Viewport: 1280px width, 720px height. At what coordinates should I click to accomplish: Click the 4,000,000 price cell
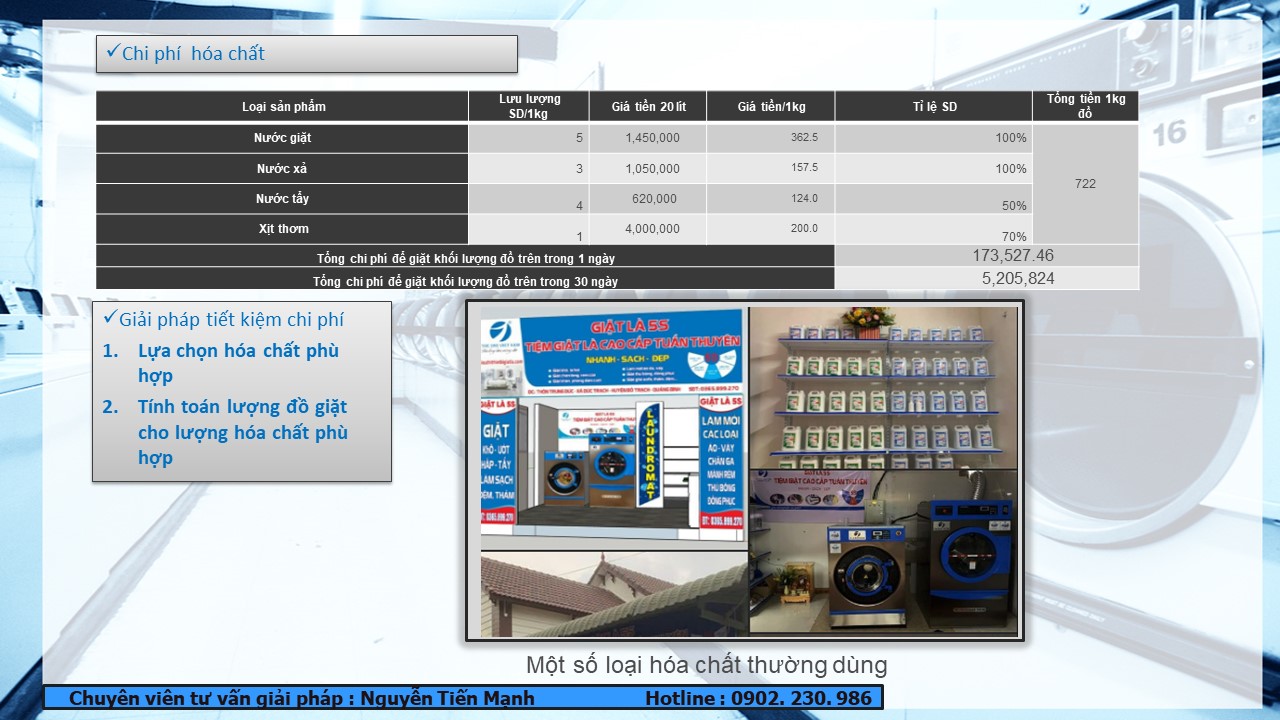coord(648,229)
